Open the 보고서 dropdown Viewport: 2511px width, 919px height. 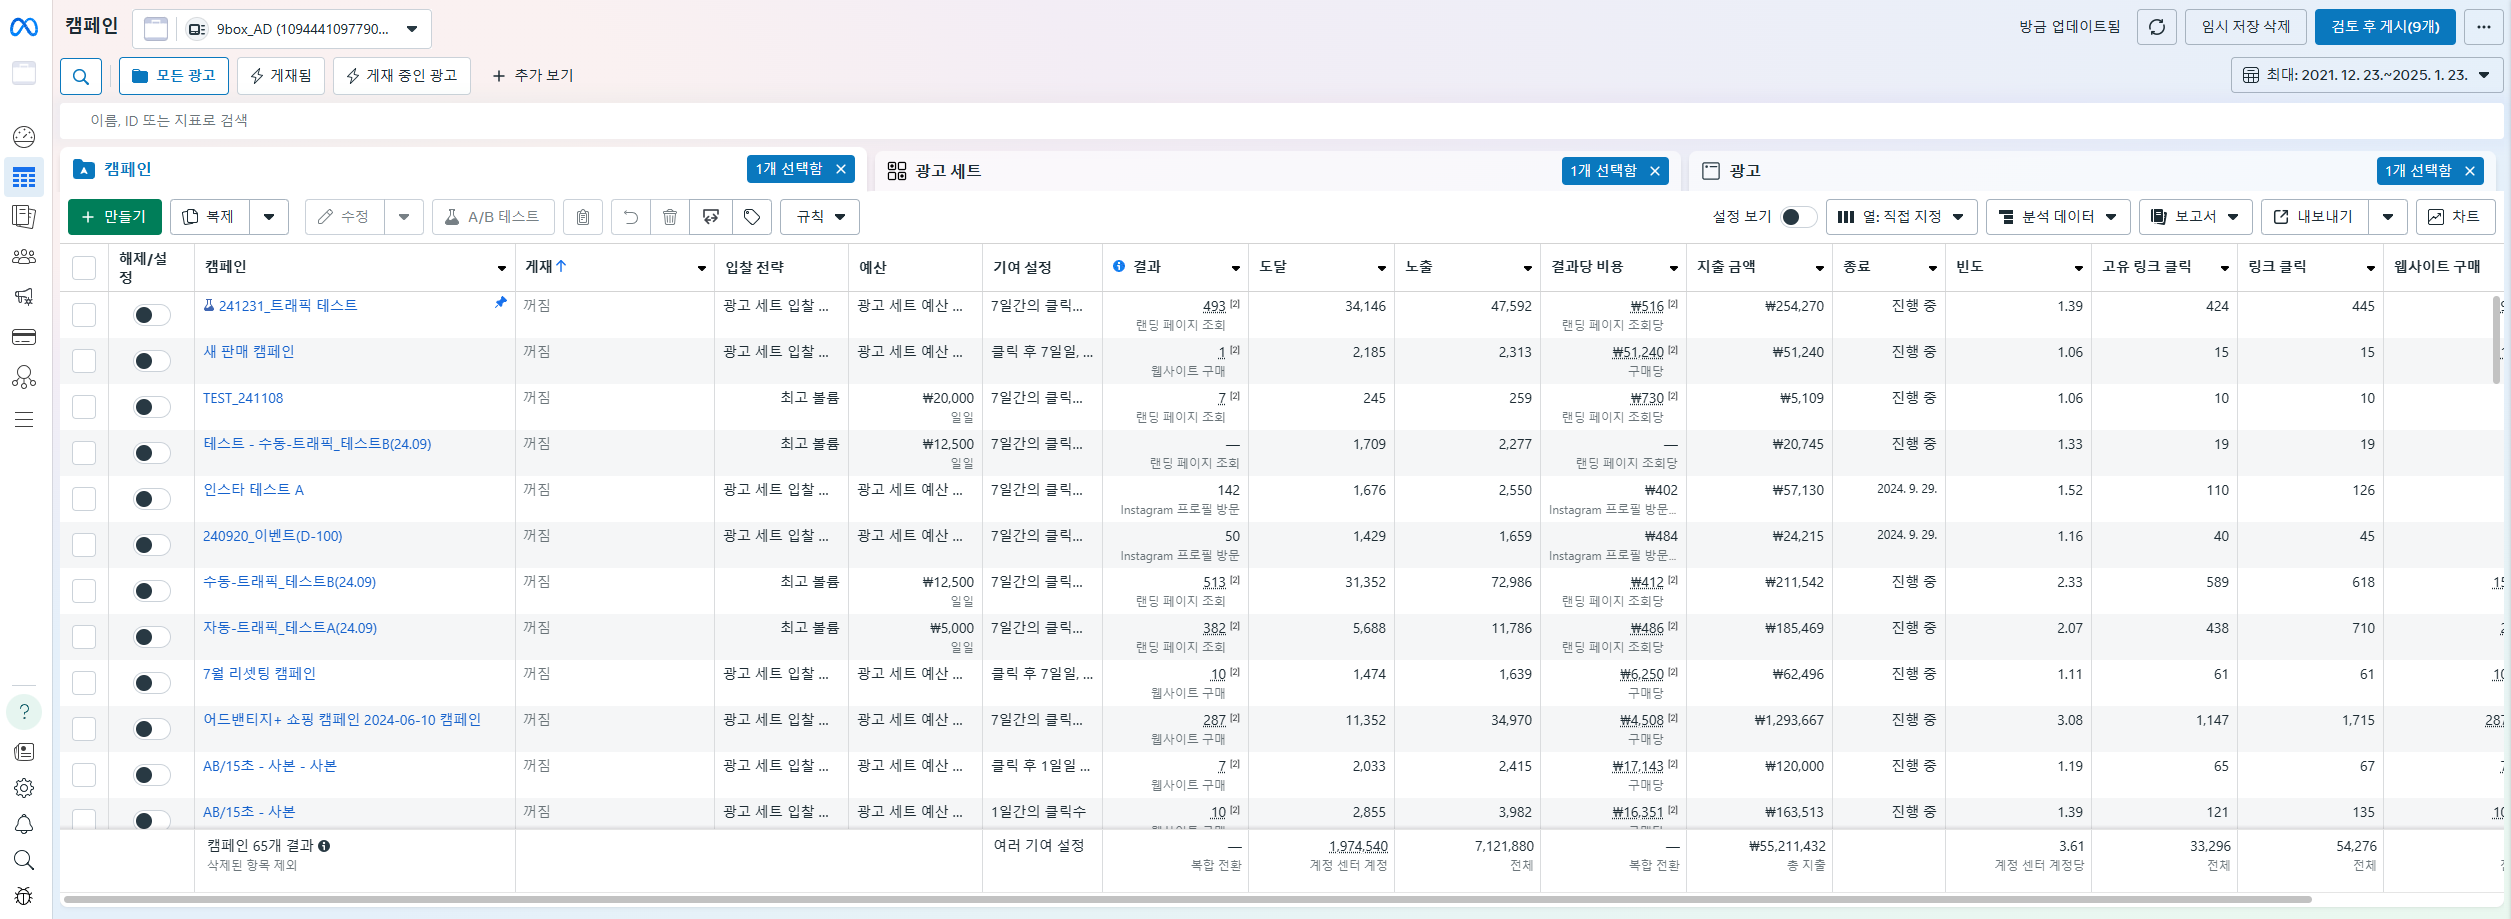coord(2195,217)
